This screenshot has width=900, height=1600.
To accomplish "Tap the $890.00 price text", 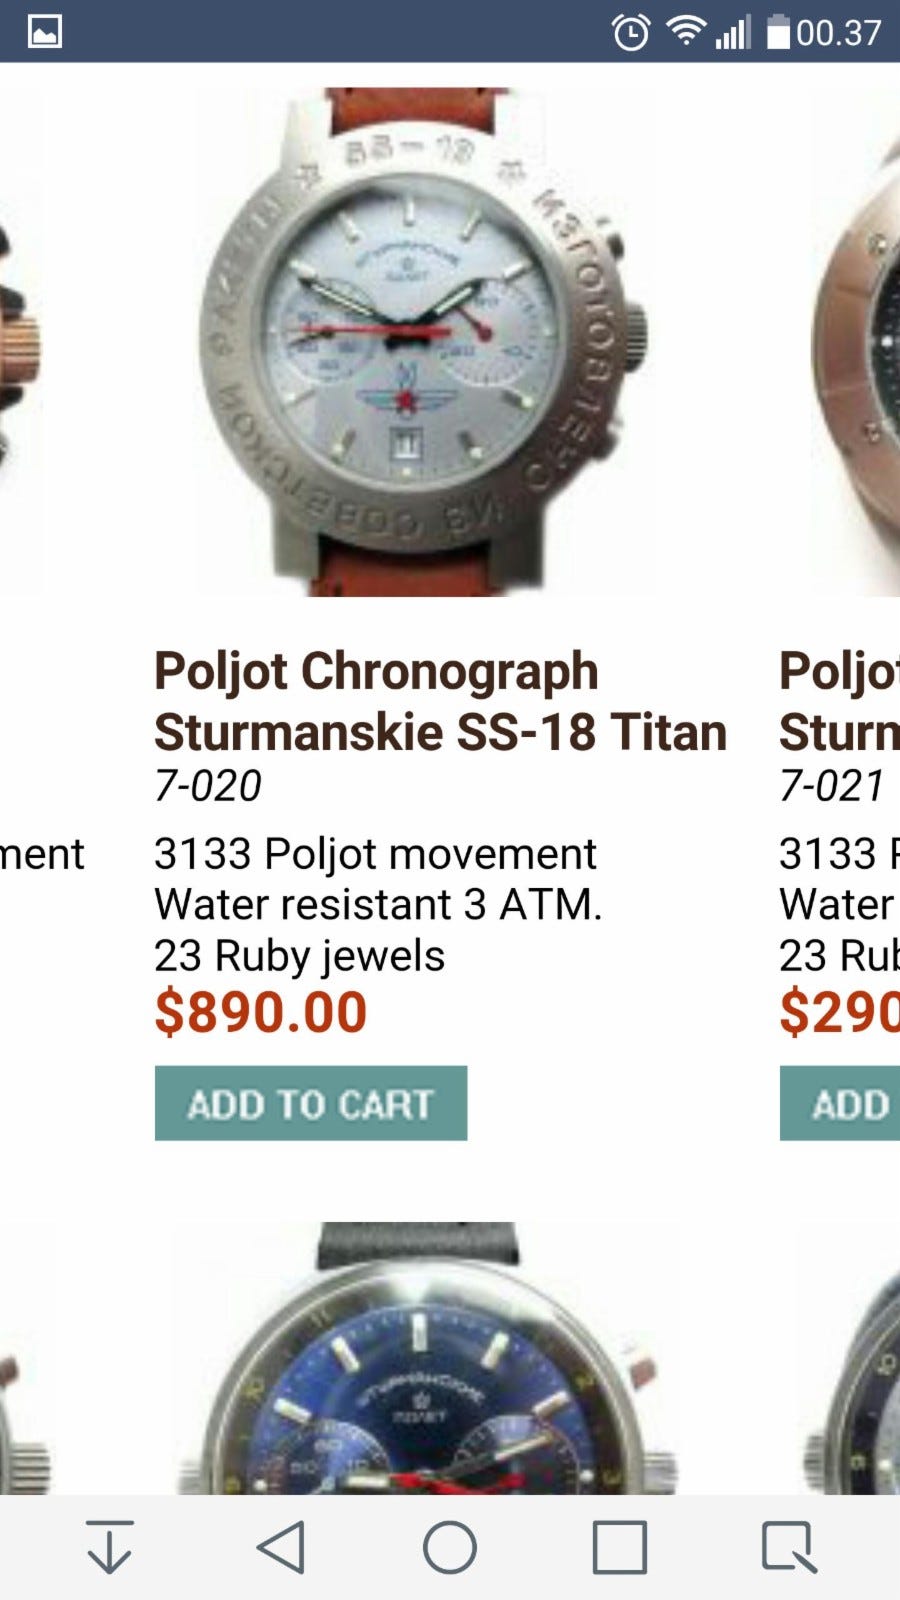I will click(x=261, y=1012).
